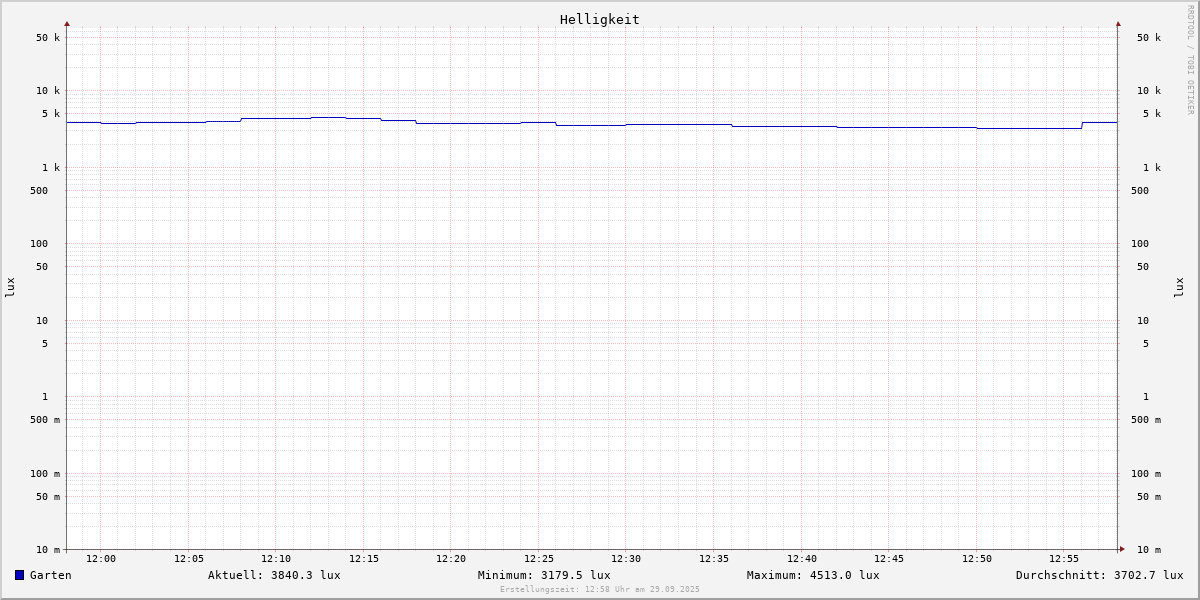Click the red arrow at the x-axis right end
This screenshot has width=1200, height=600.
(x=1122, y=549)
